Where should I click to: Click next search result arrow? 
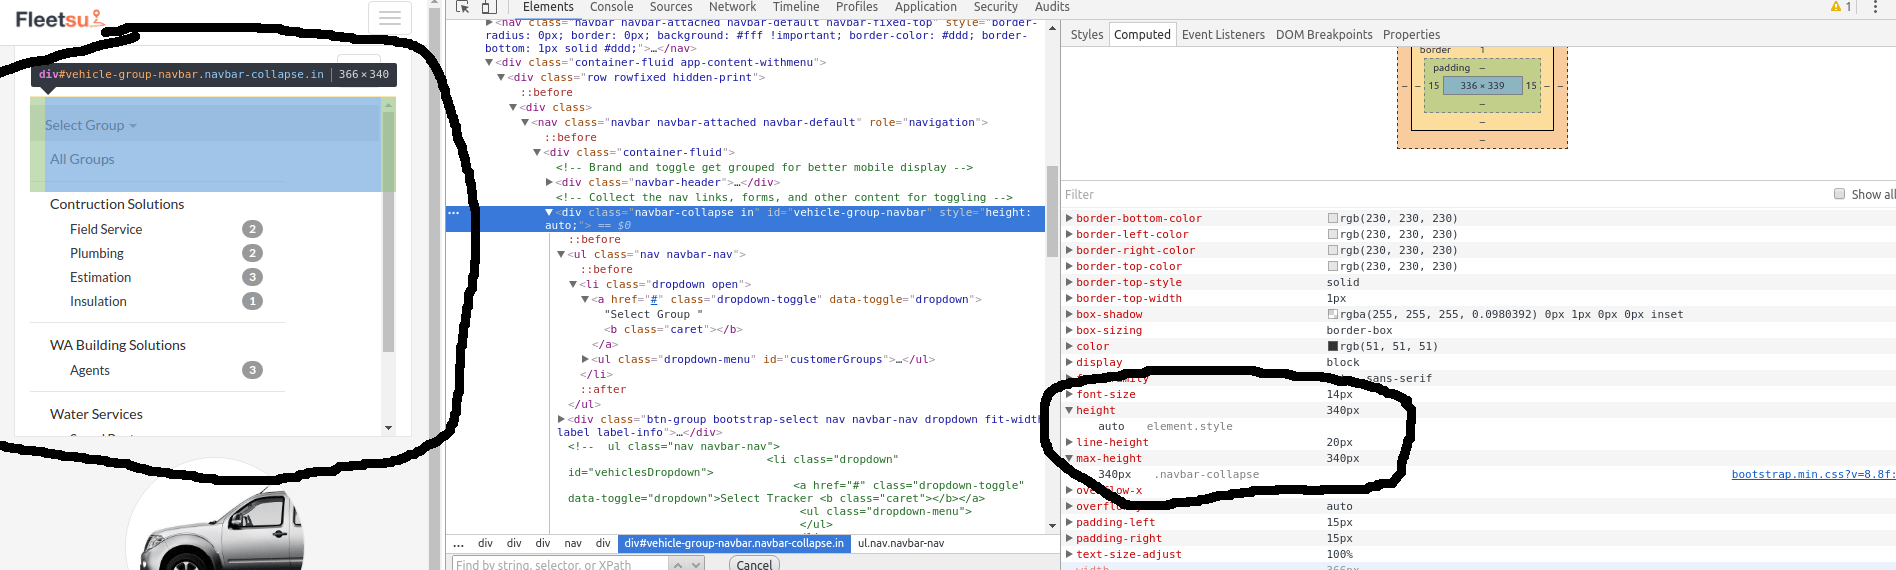pos(696,565)
